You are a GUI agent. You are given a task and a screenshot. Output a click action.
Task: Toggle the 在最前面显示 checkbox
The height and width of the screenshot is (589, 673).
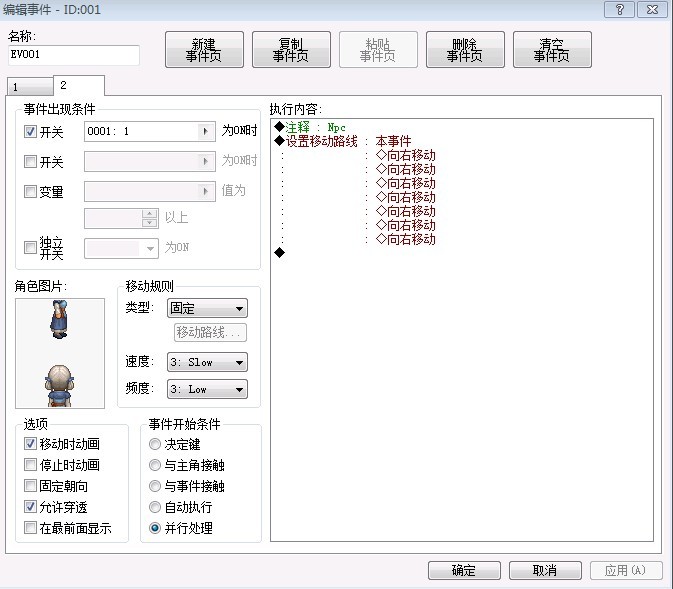coord(30,528)
